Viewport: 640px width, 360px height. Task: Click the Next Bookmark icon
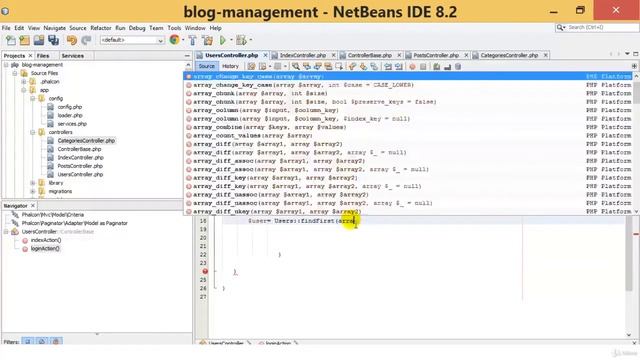(x=363, y=66)
